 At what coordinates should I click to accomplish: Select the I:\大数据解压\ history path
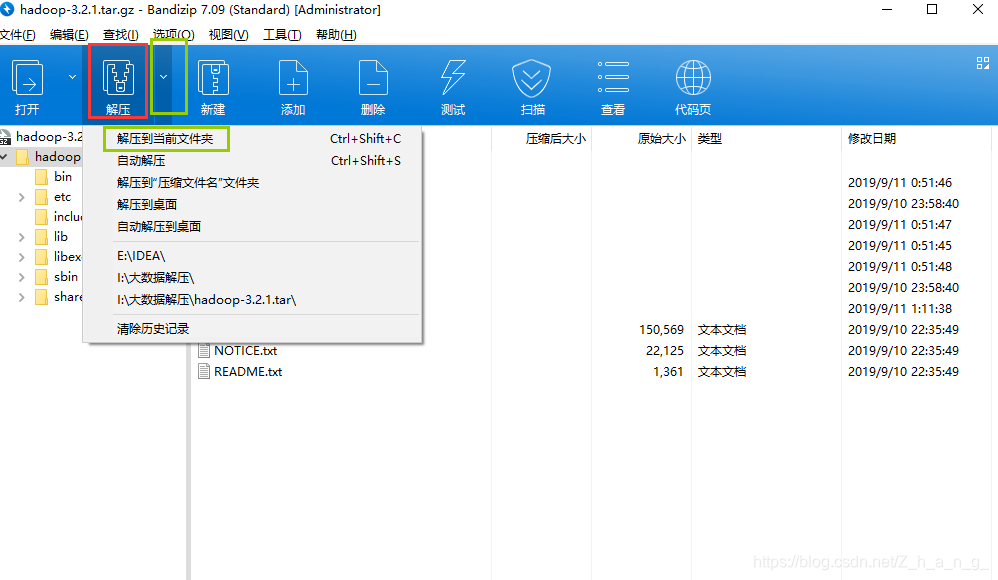coord(253,278)
